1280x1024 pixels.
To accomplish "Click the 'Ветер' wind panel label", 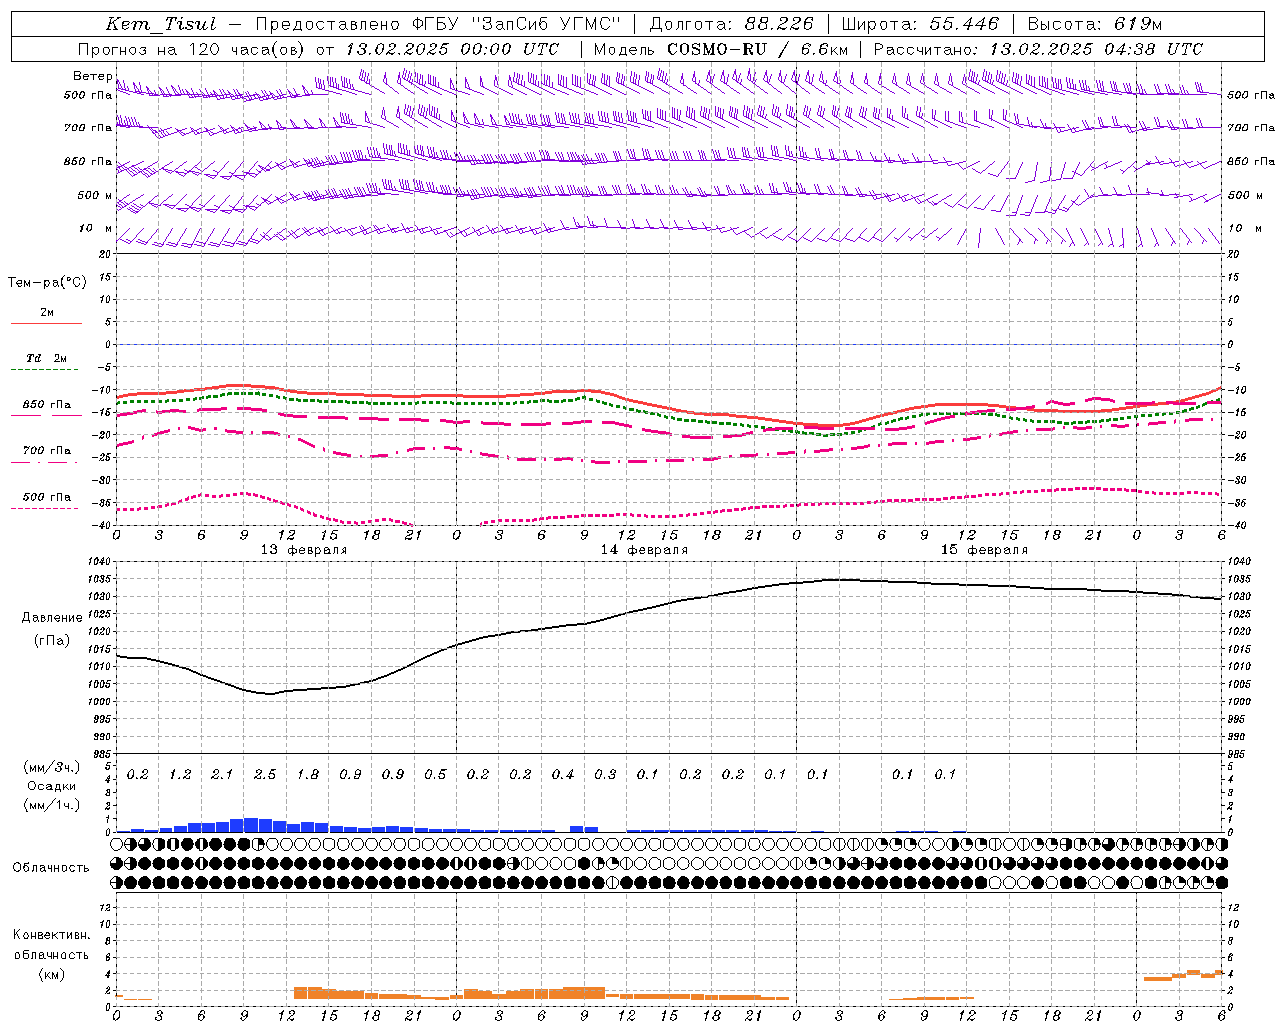I will 92,76.
